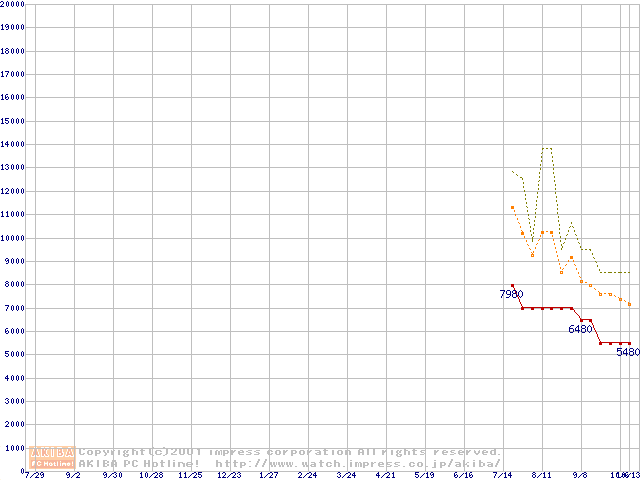The width and height of the screenshot is (640, 480).
Task: Select the 10000 y-axis label
Action: (x=13, y=238)
